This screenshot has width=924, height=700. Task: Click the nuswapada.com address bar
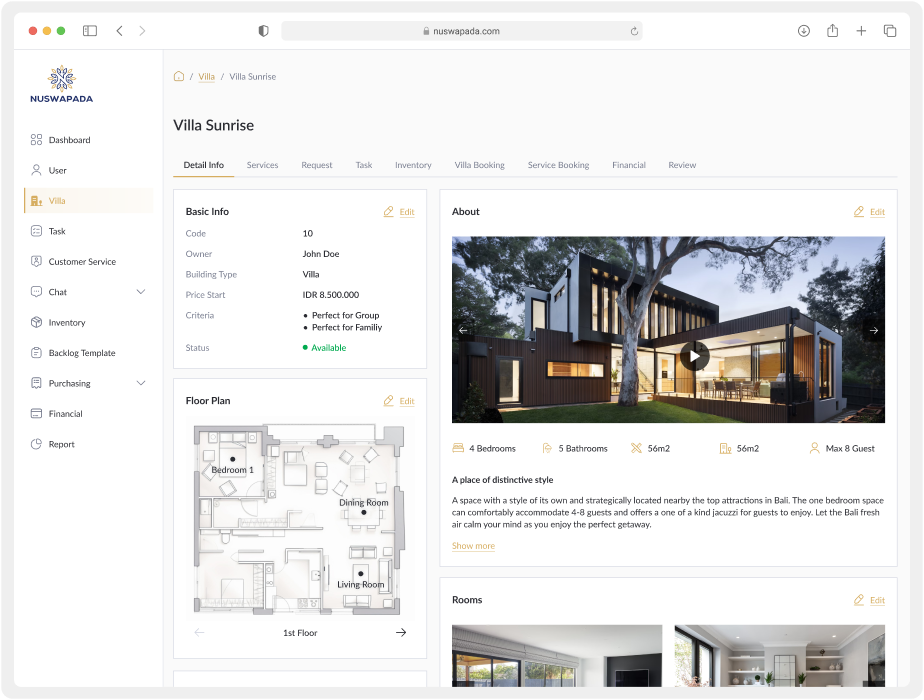(461, 31)
